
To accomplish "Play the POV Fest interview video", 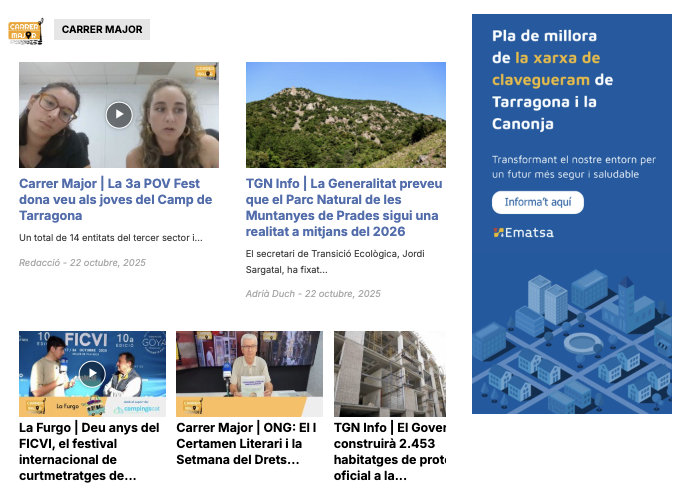I will click(x=119, y=114).
